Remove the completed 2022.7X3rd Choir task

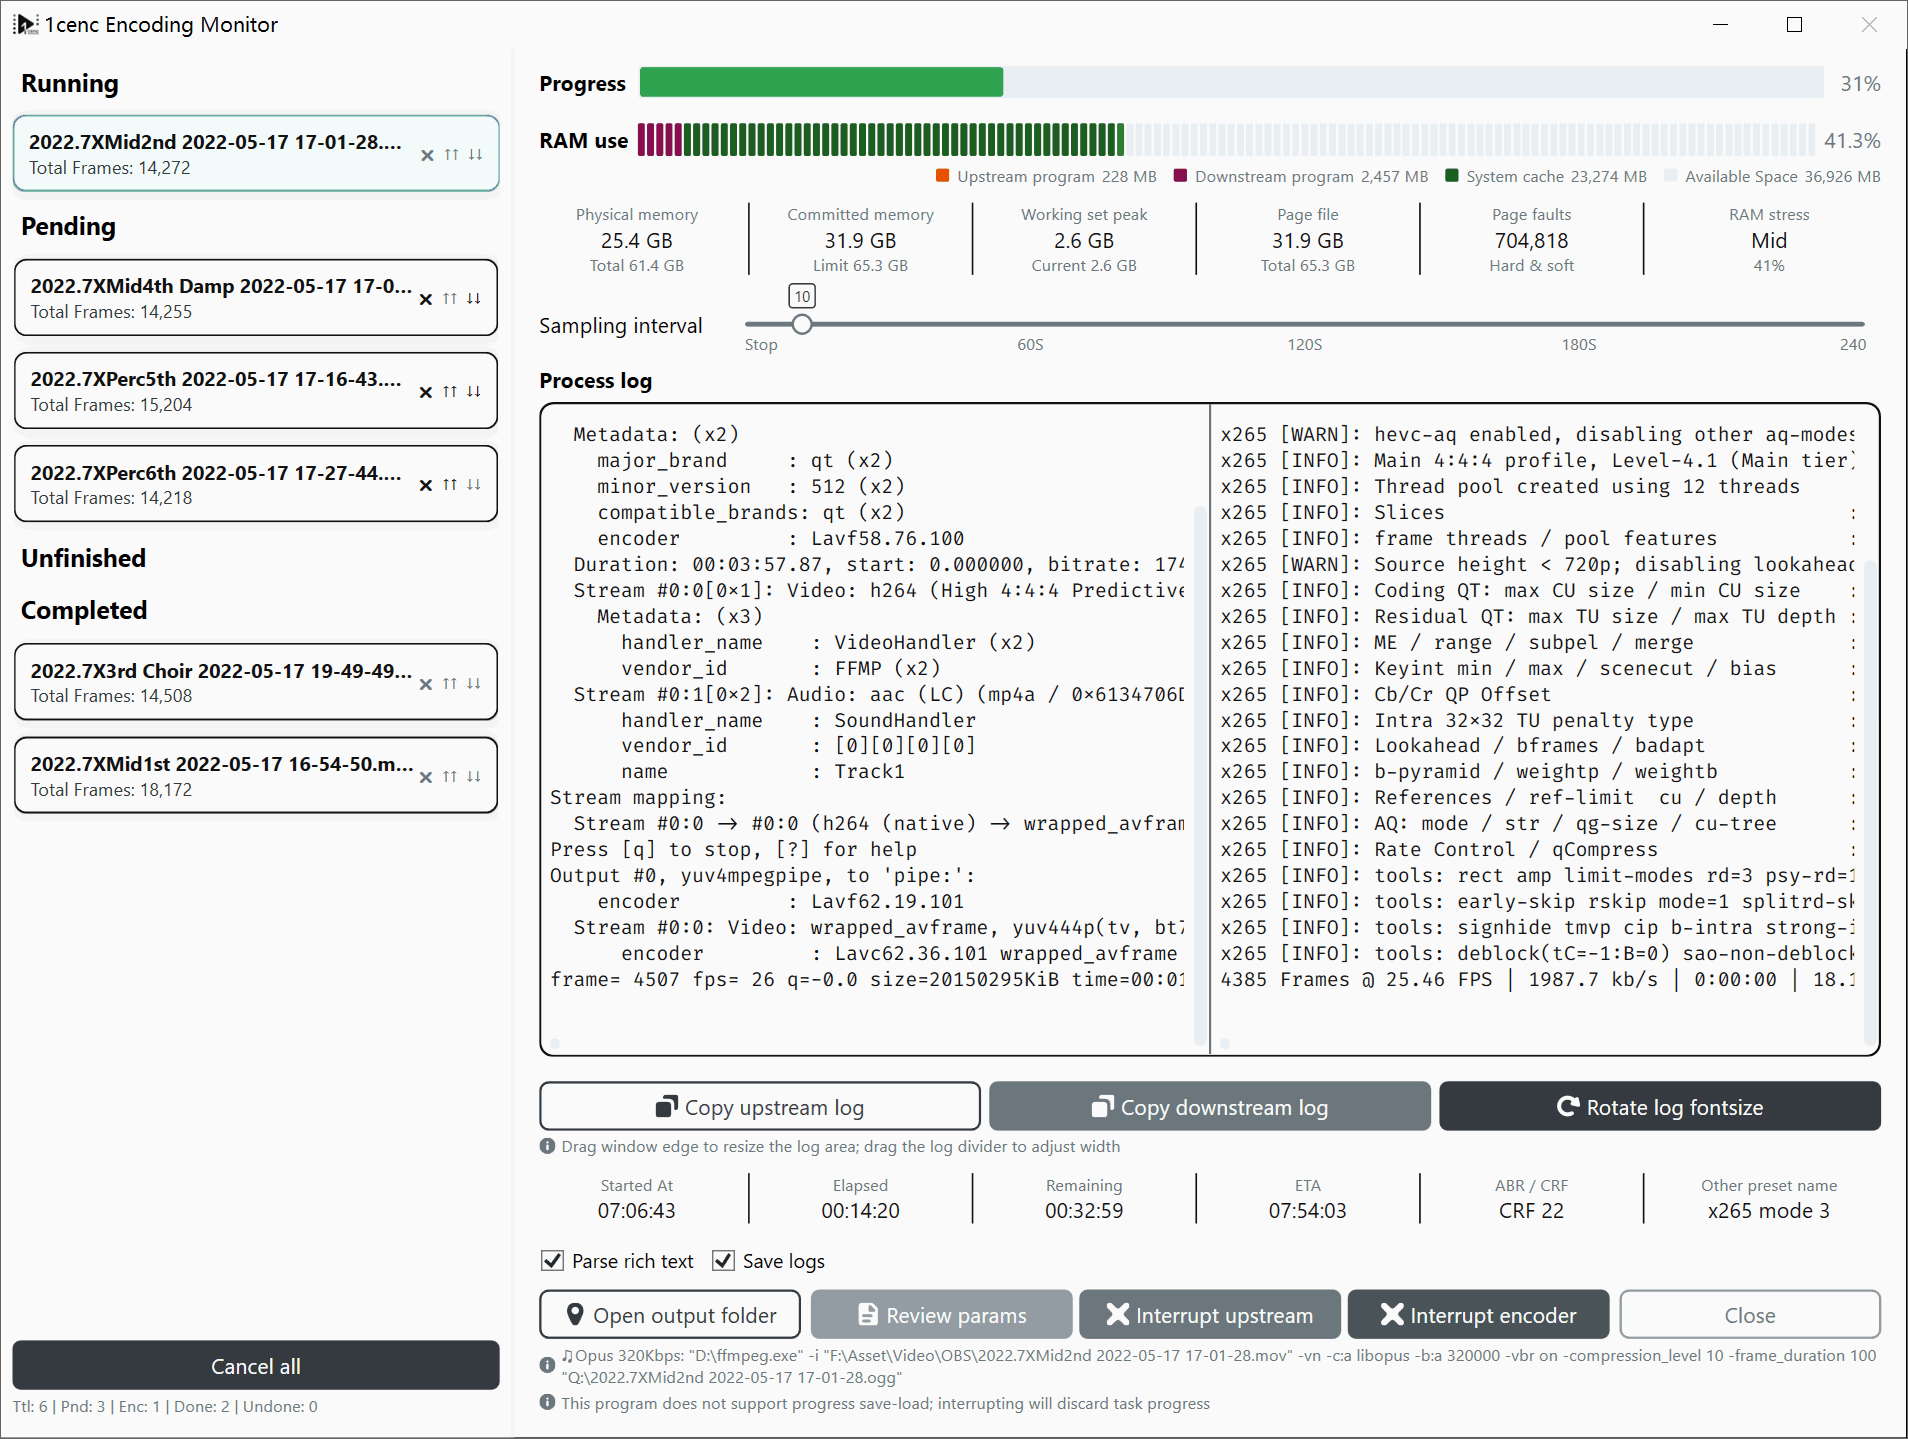pyautogui.click(x=426, y=684)
